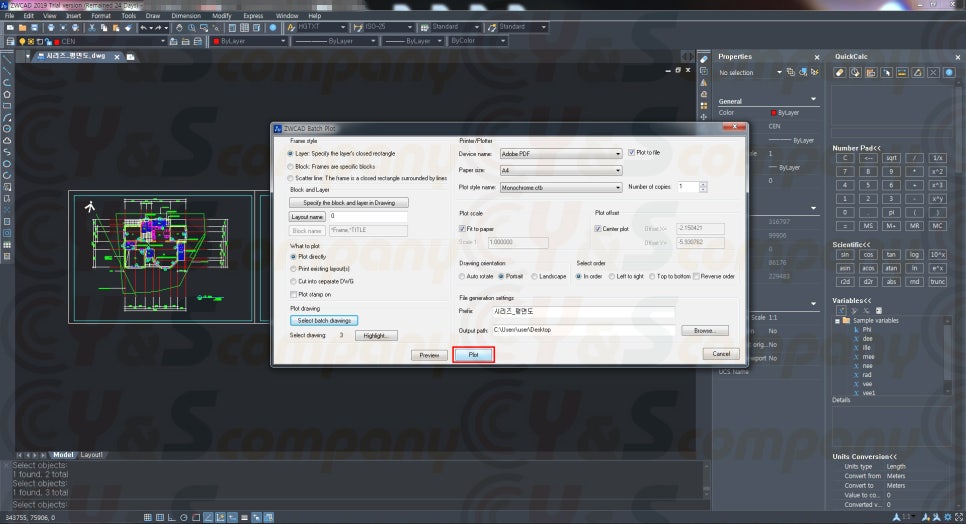
Task: Select Landscape drawing orientation
Action: pos(534,276)
